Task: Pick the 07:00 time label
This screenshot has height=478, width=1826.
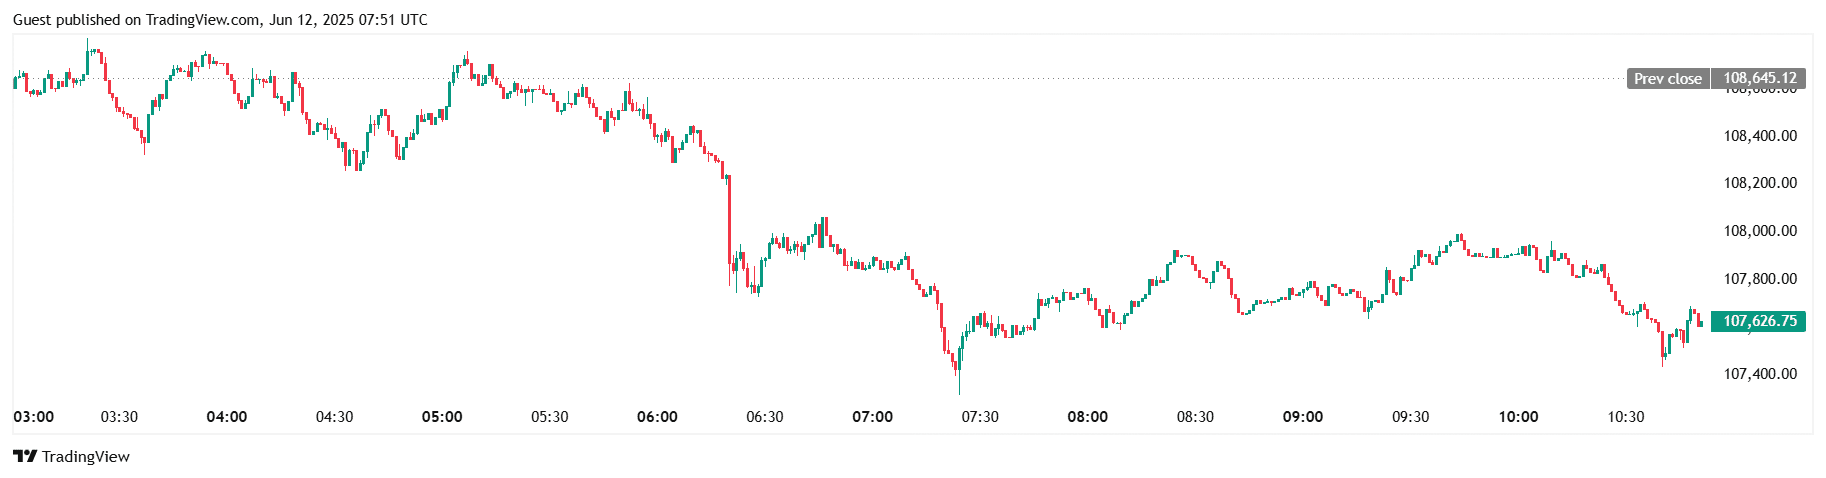Action: click(x=873, y=417)
